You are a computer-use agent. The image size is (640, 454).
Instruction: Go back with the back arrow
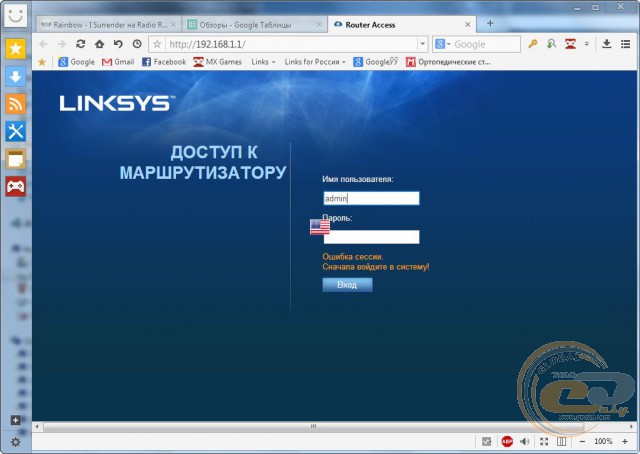click(43, 44)
